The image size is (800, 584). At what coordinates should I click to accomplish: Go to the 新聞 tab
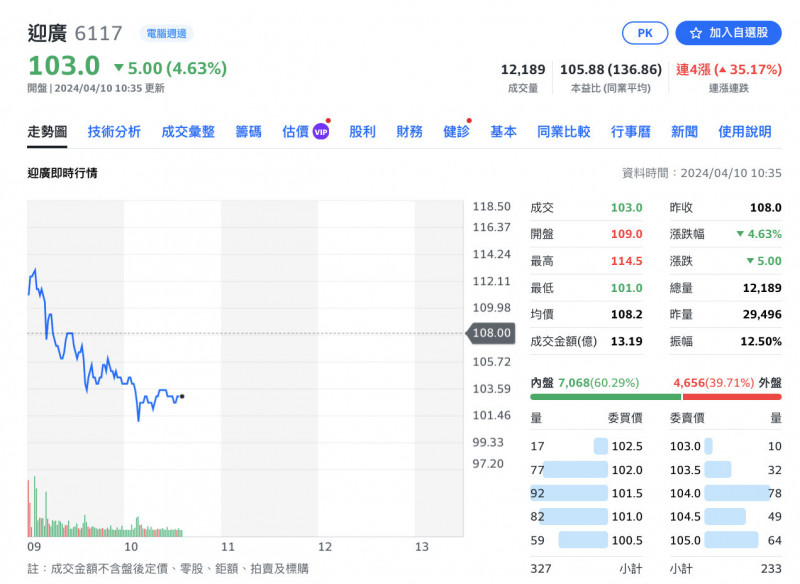click(x=684, y=132)
